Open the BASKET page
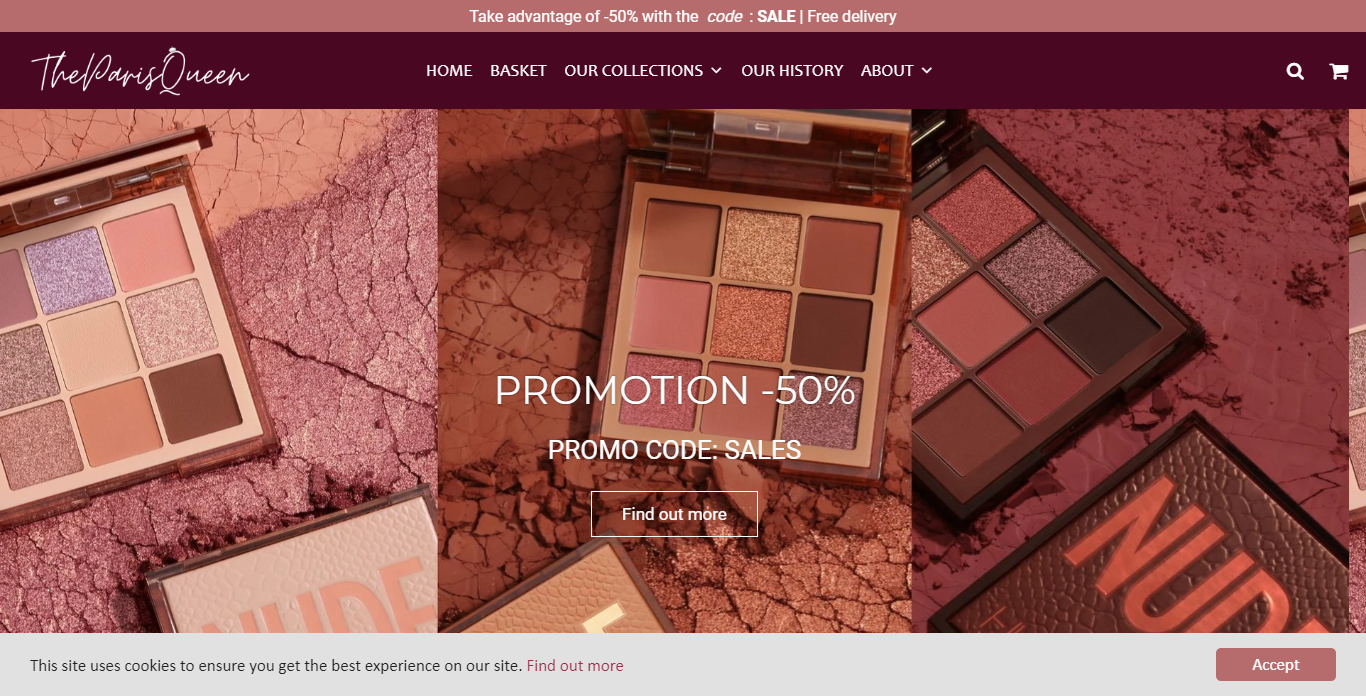1366x696 pixels. click(x=518, y=71)
